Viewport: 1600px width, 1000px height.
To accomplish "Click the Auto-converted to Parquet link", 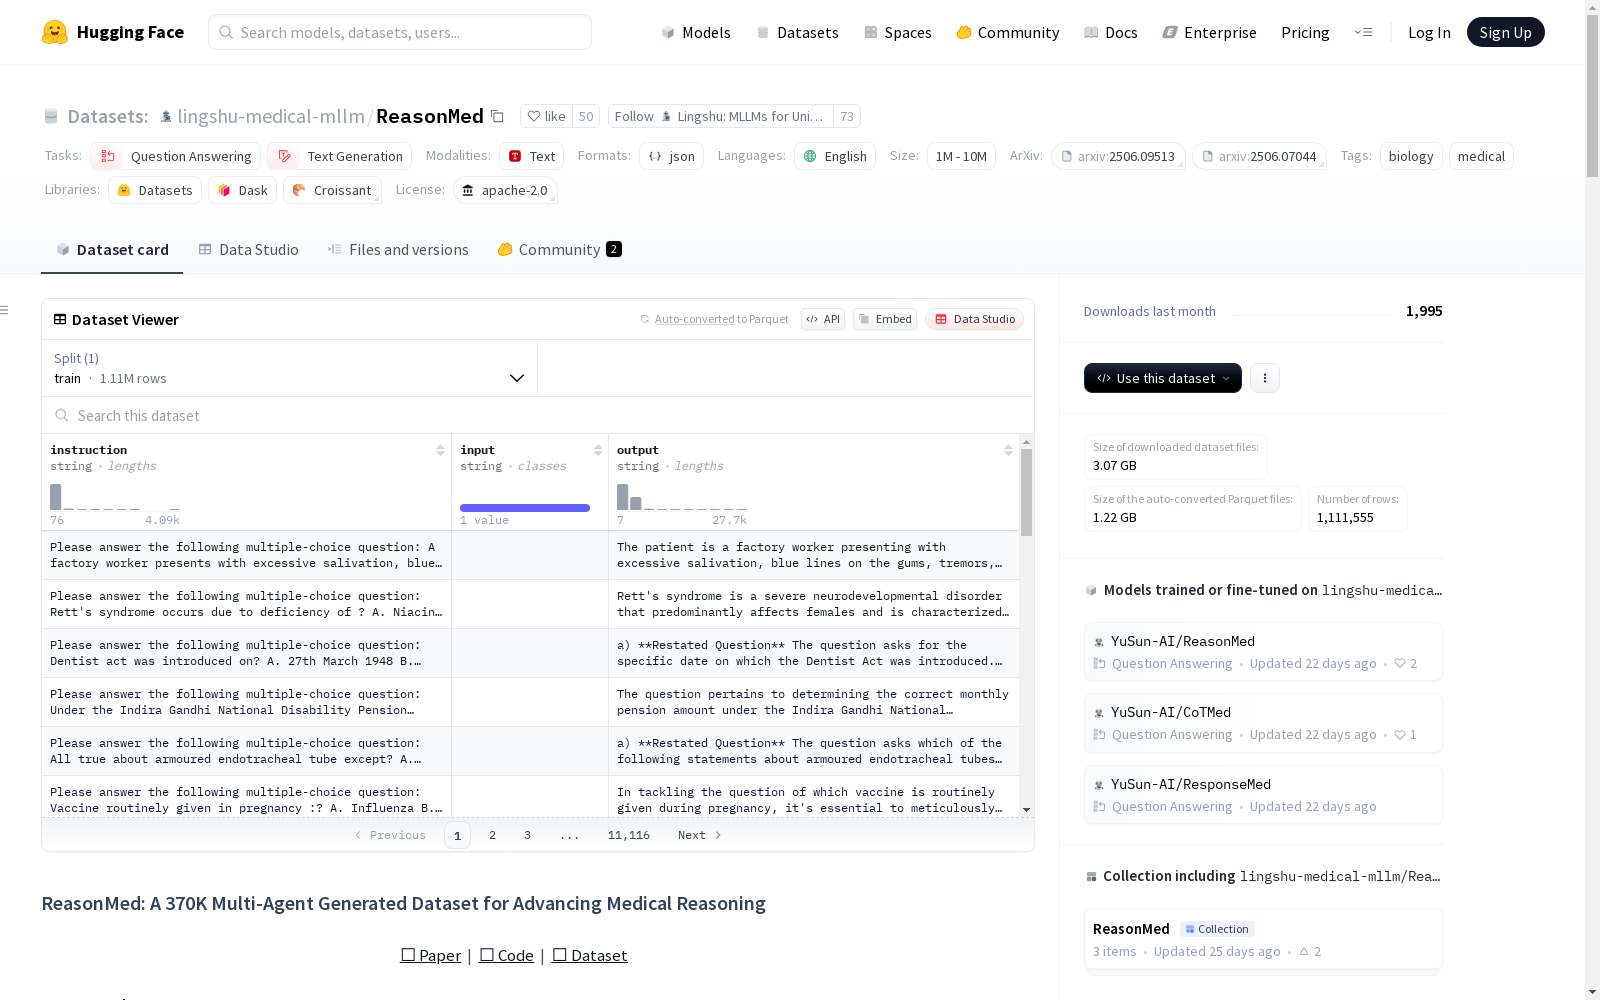I will coord(721,319).
